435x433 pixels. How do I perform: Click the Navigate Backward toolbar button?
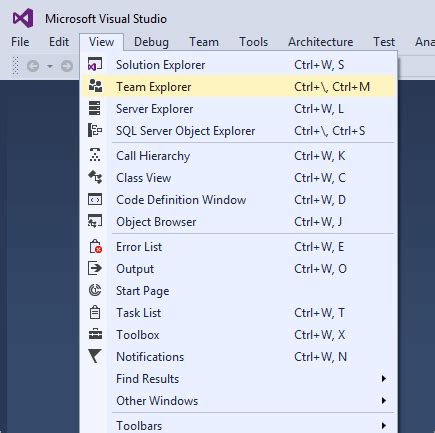(33, 66)
